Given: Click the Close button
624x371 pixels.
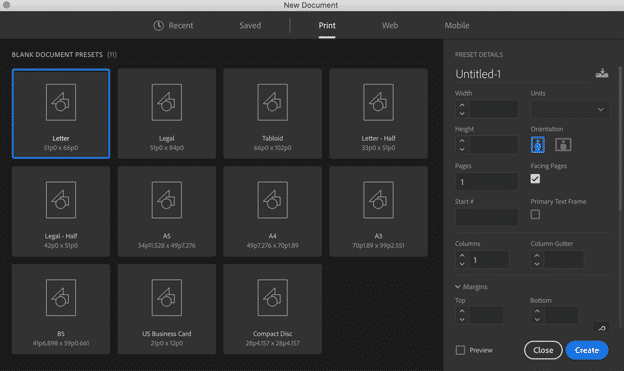Looking at the screenshot, I should (543, 350).
